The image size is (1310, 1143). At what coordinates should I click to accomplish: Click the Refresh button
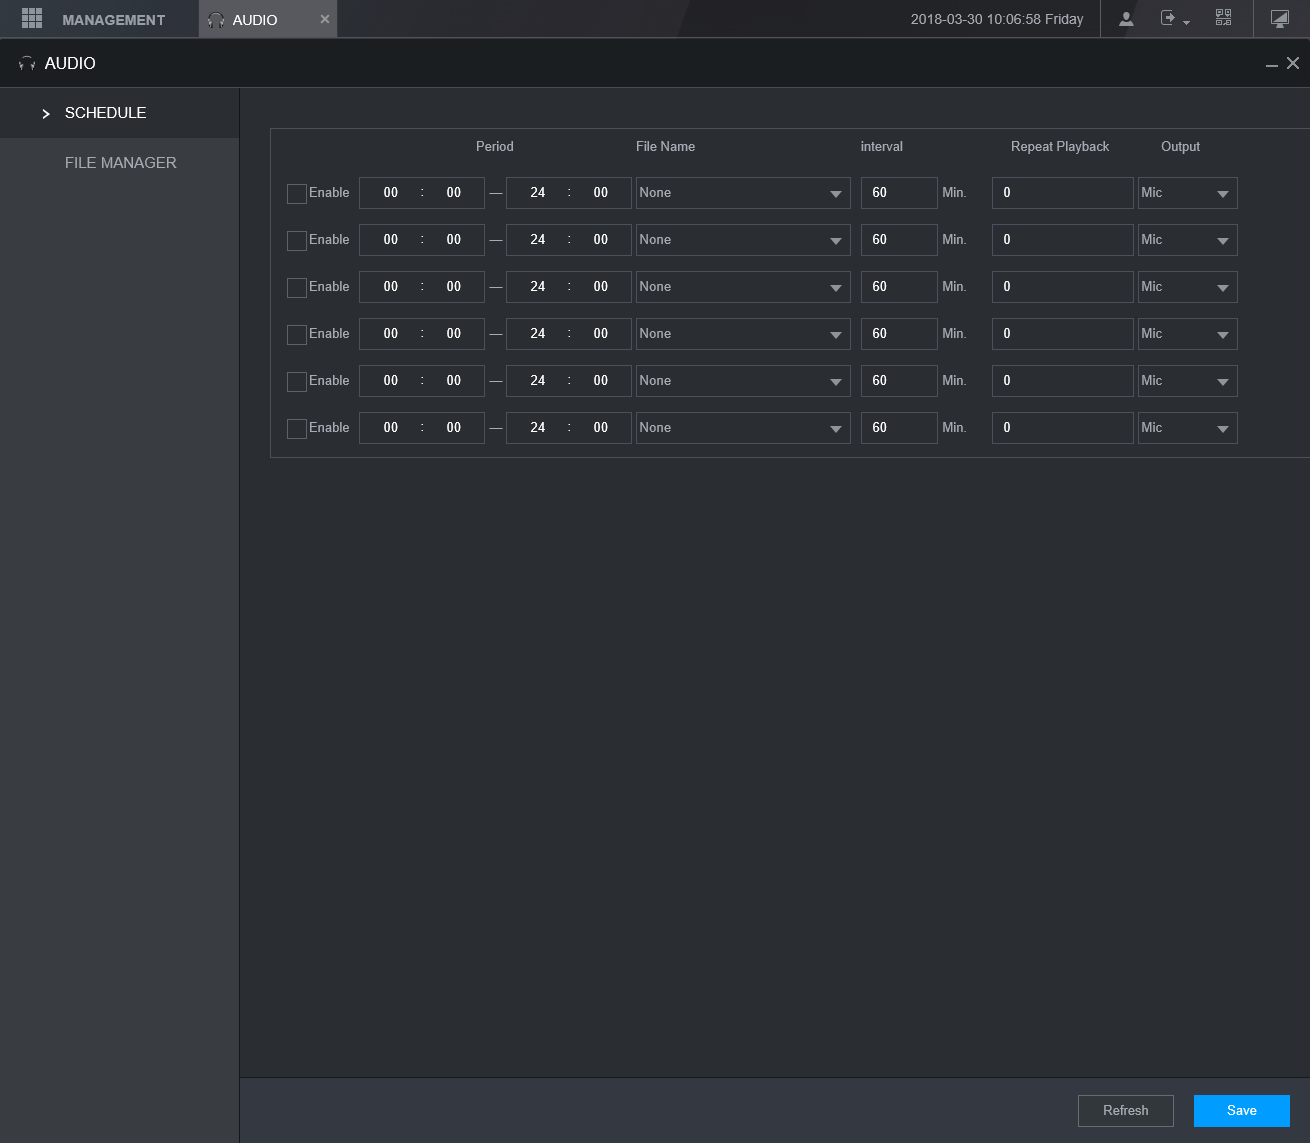[x=1126, y=1111]
